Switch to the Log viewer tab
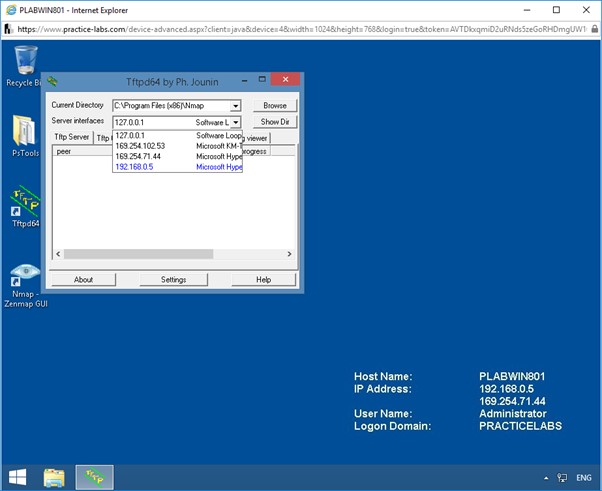 tap(256, 138)
